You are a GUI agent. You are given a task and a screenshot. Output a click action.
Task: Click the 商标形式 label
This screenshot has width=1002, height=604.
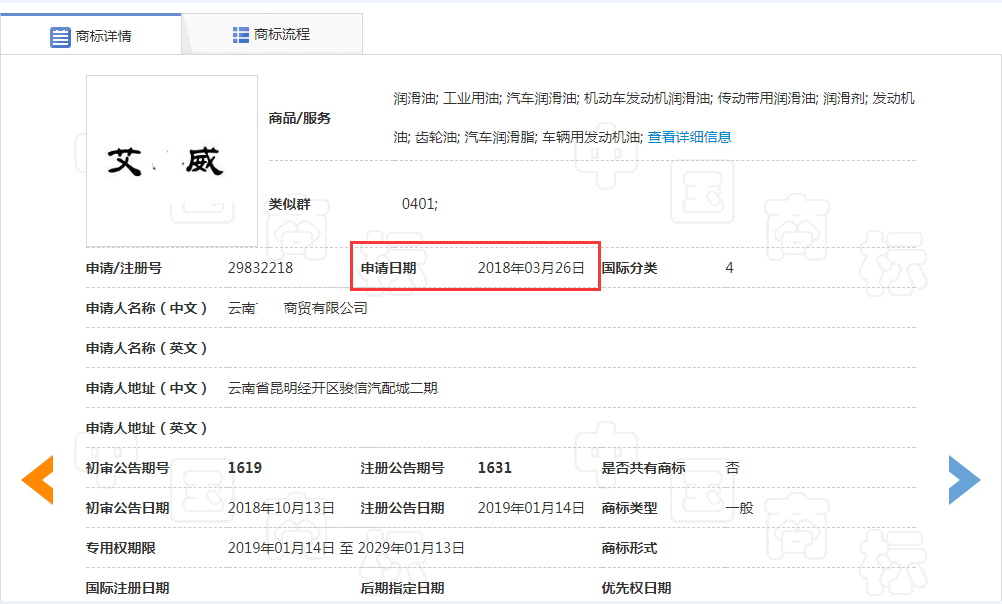pyautogui.click(x=629, y=548)
